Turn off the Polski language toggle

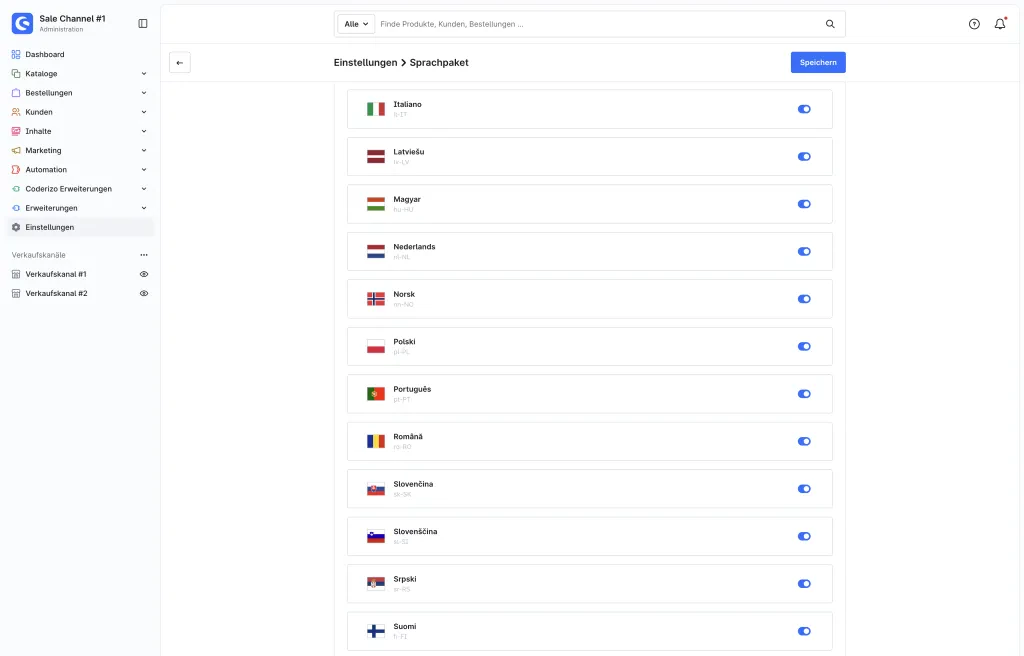click(804, 346)
